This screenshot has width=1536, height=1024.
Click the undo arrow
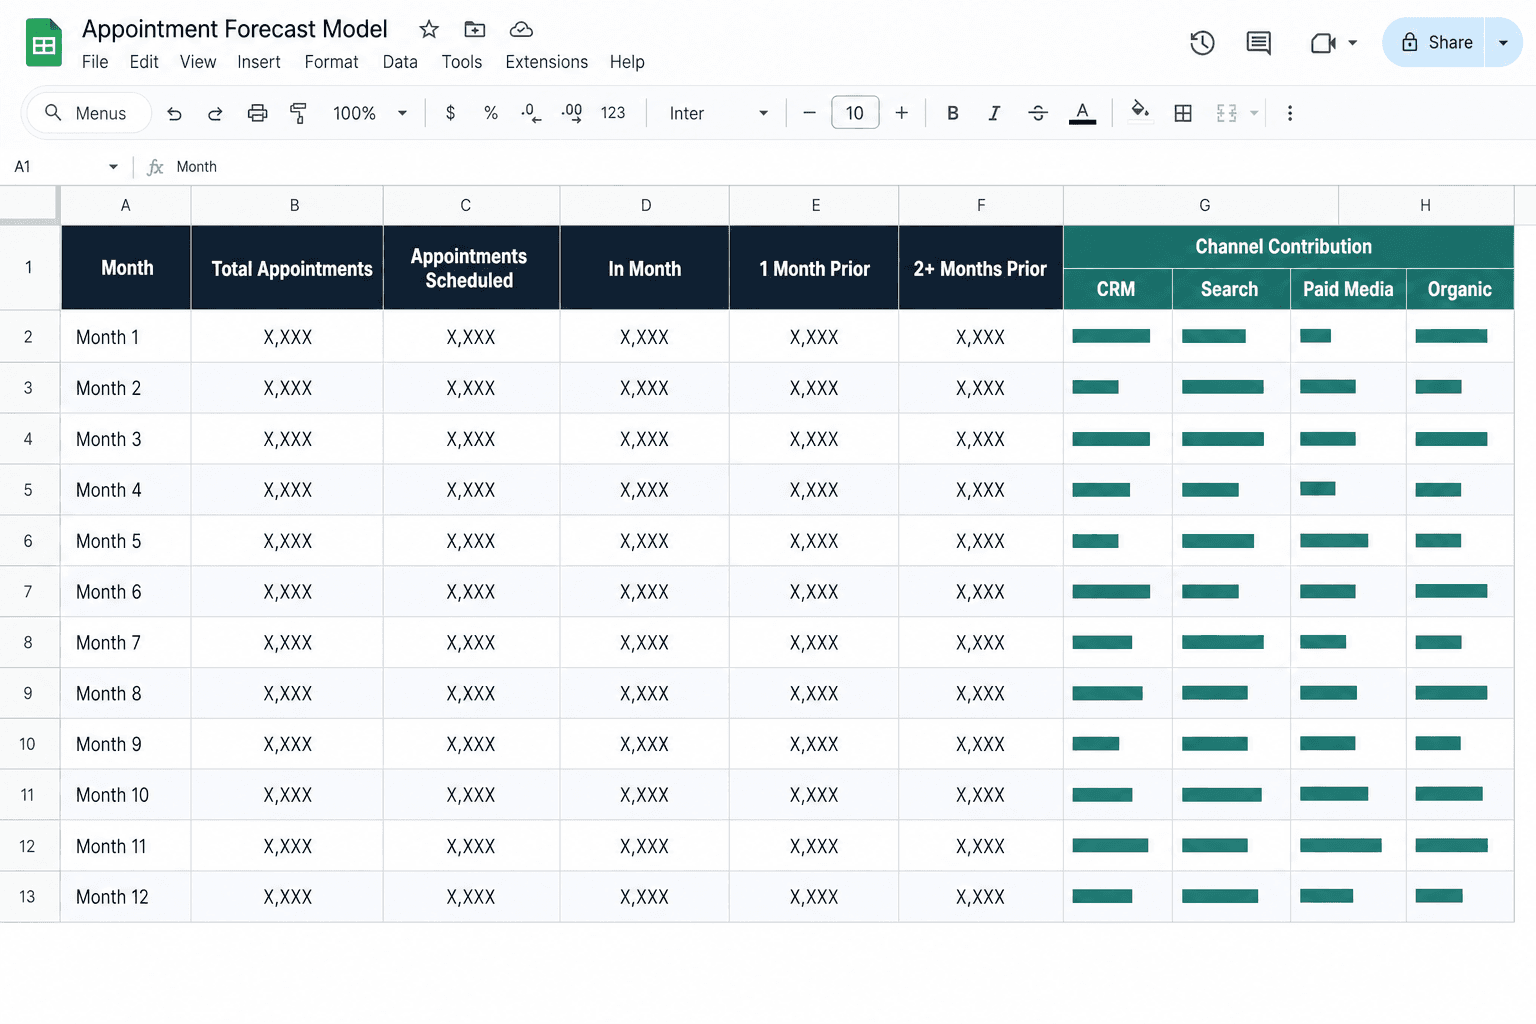[x=174, y=113]
